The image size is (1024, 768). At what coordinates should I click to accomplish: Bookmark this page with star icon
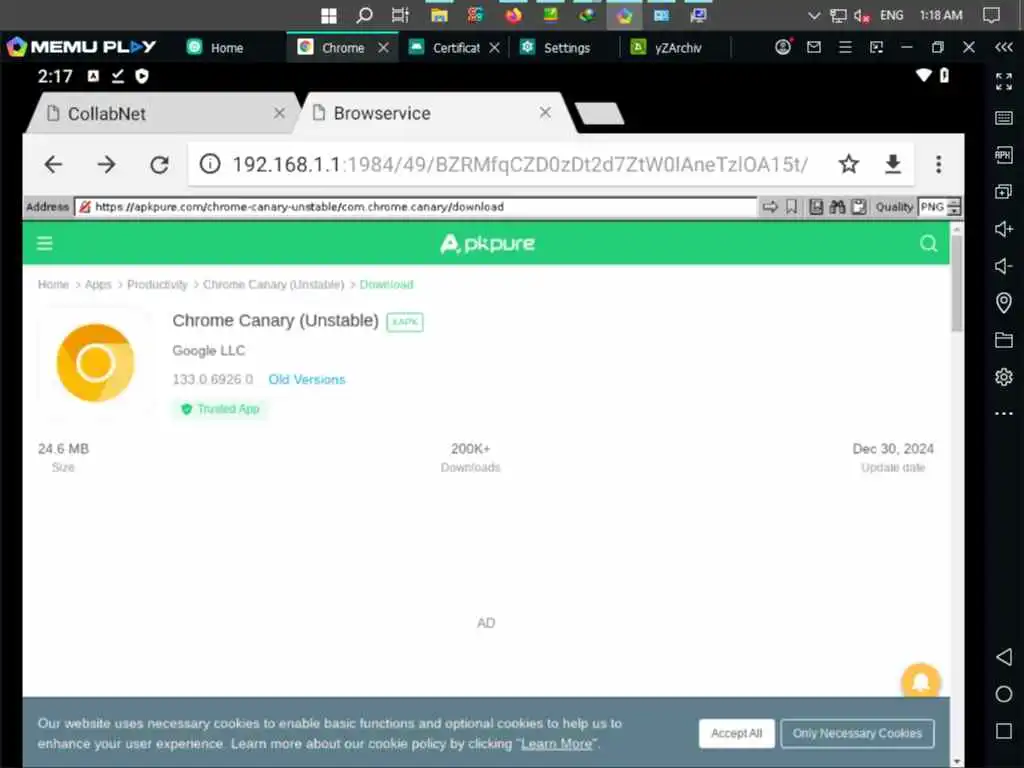click(x=848, y=164)
